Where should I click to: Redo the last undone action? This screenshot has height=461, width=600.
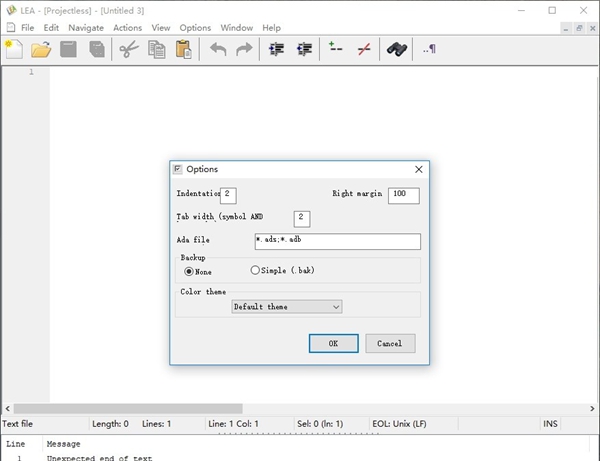[x=244, y=49]
